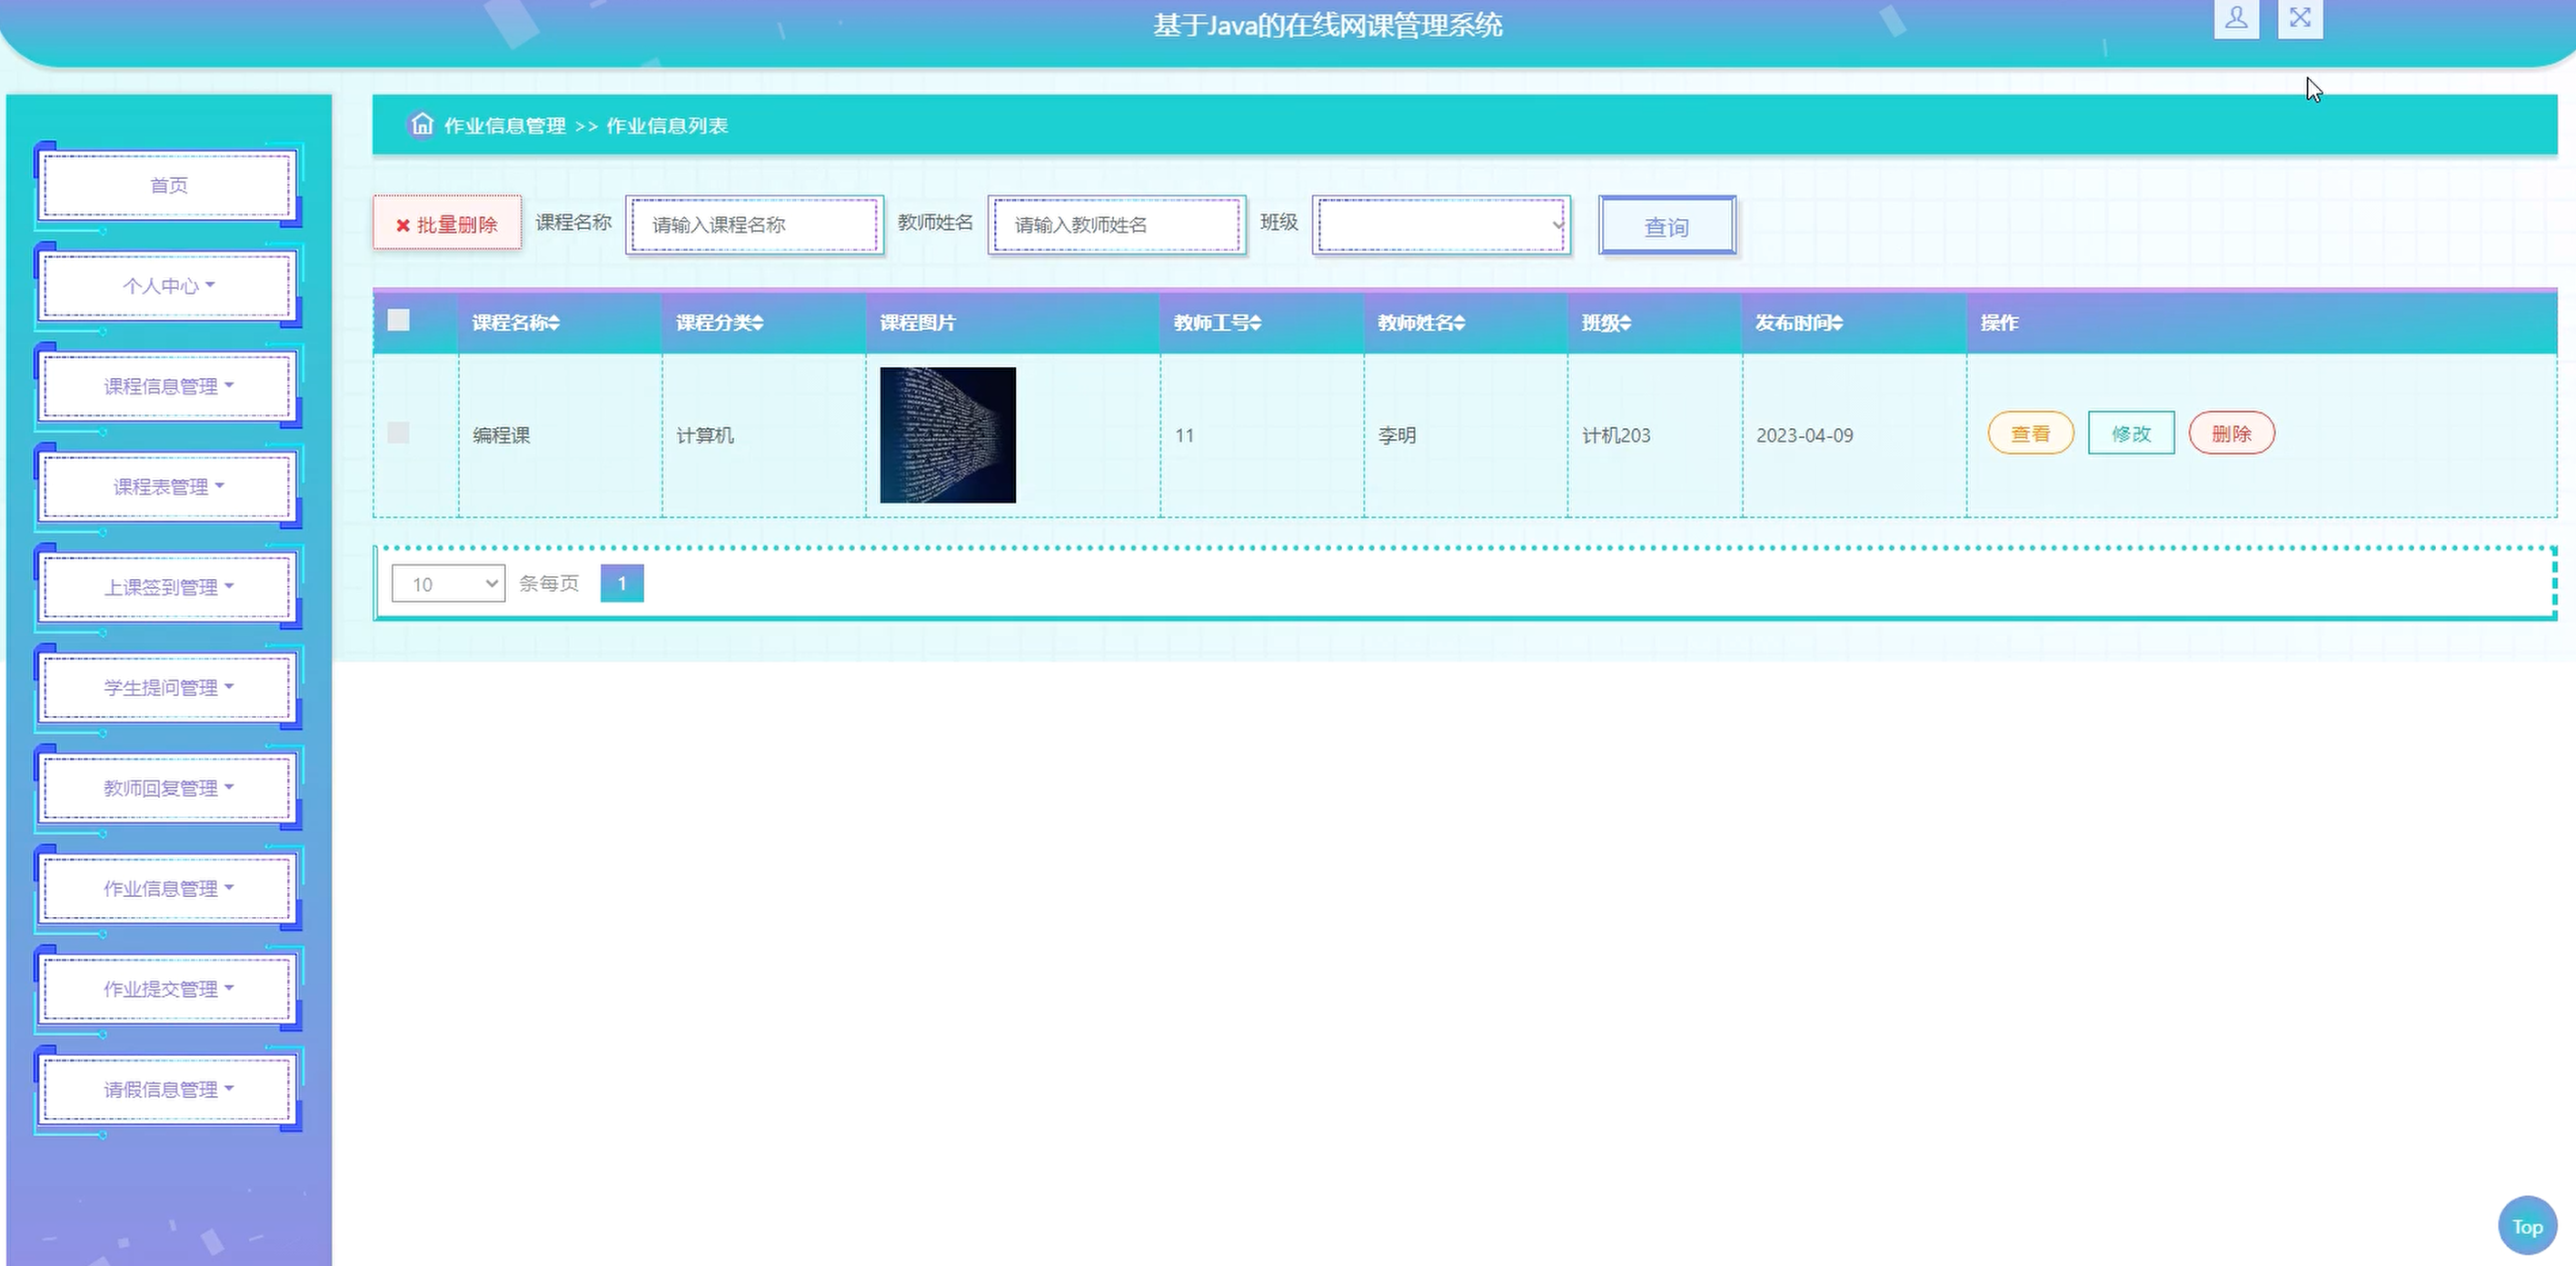This screenshot has width=2576, height=1266.
Task: Go to 首页 in the sidebar
Action: (x=168, y=185)
